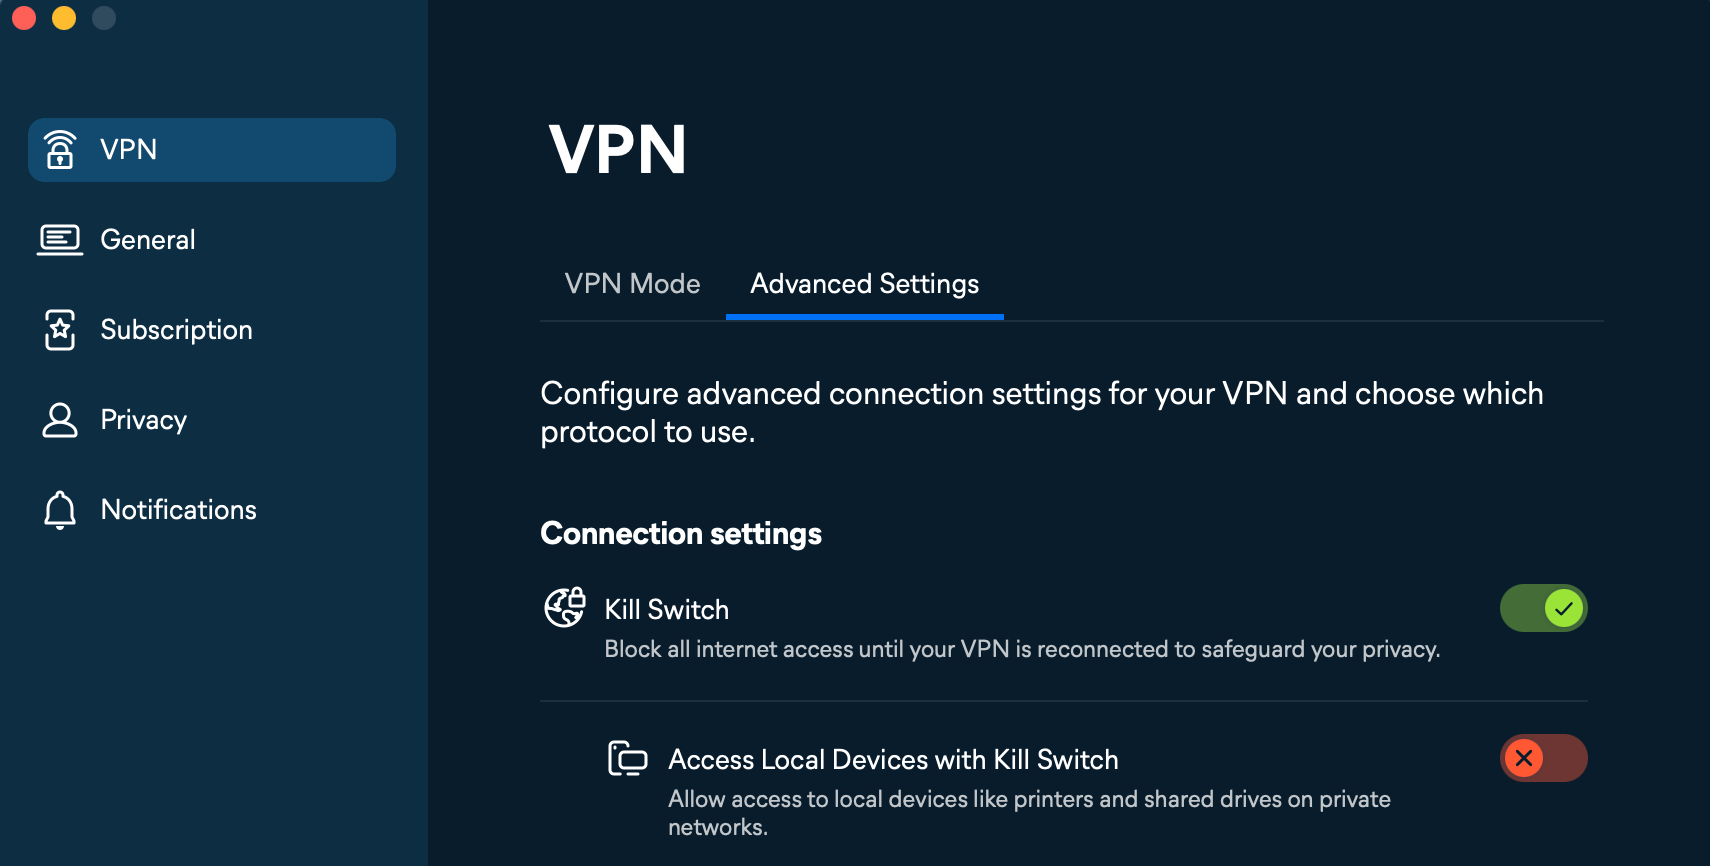Viewport: 1710px width, 866px height.
Task: Minimize the window with the yellow button
Action: coord(64,17)
